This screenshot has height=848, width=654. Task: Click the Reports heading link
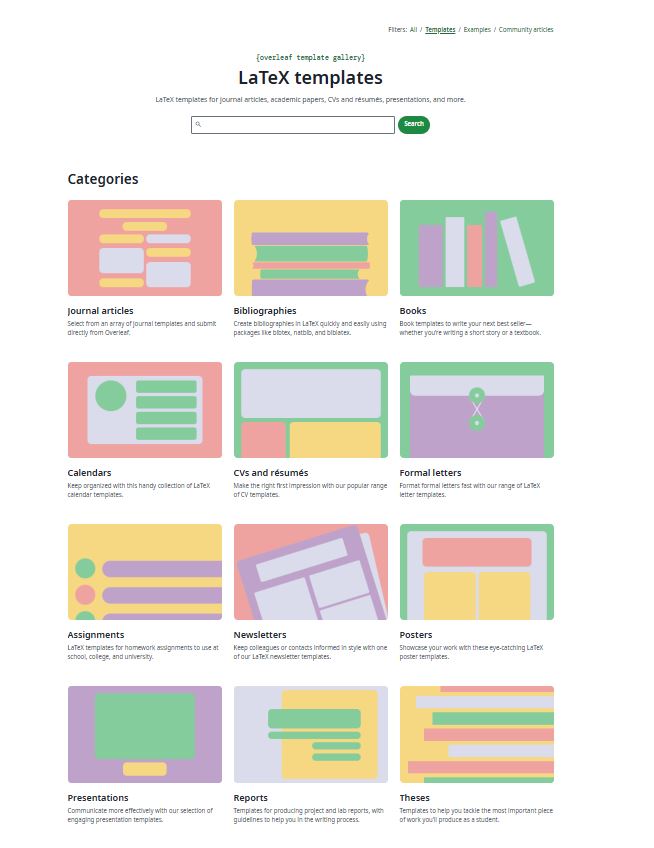coord(250,798)
